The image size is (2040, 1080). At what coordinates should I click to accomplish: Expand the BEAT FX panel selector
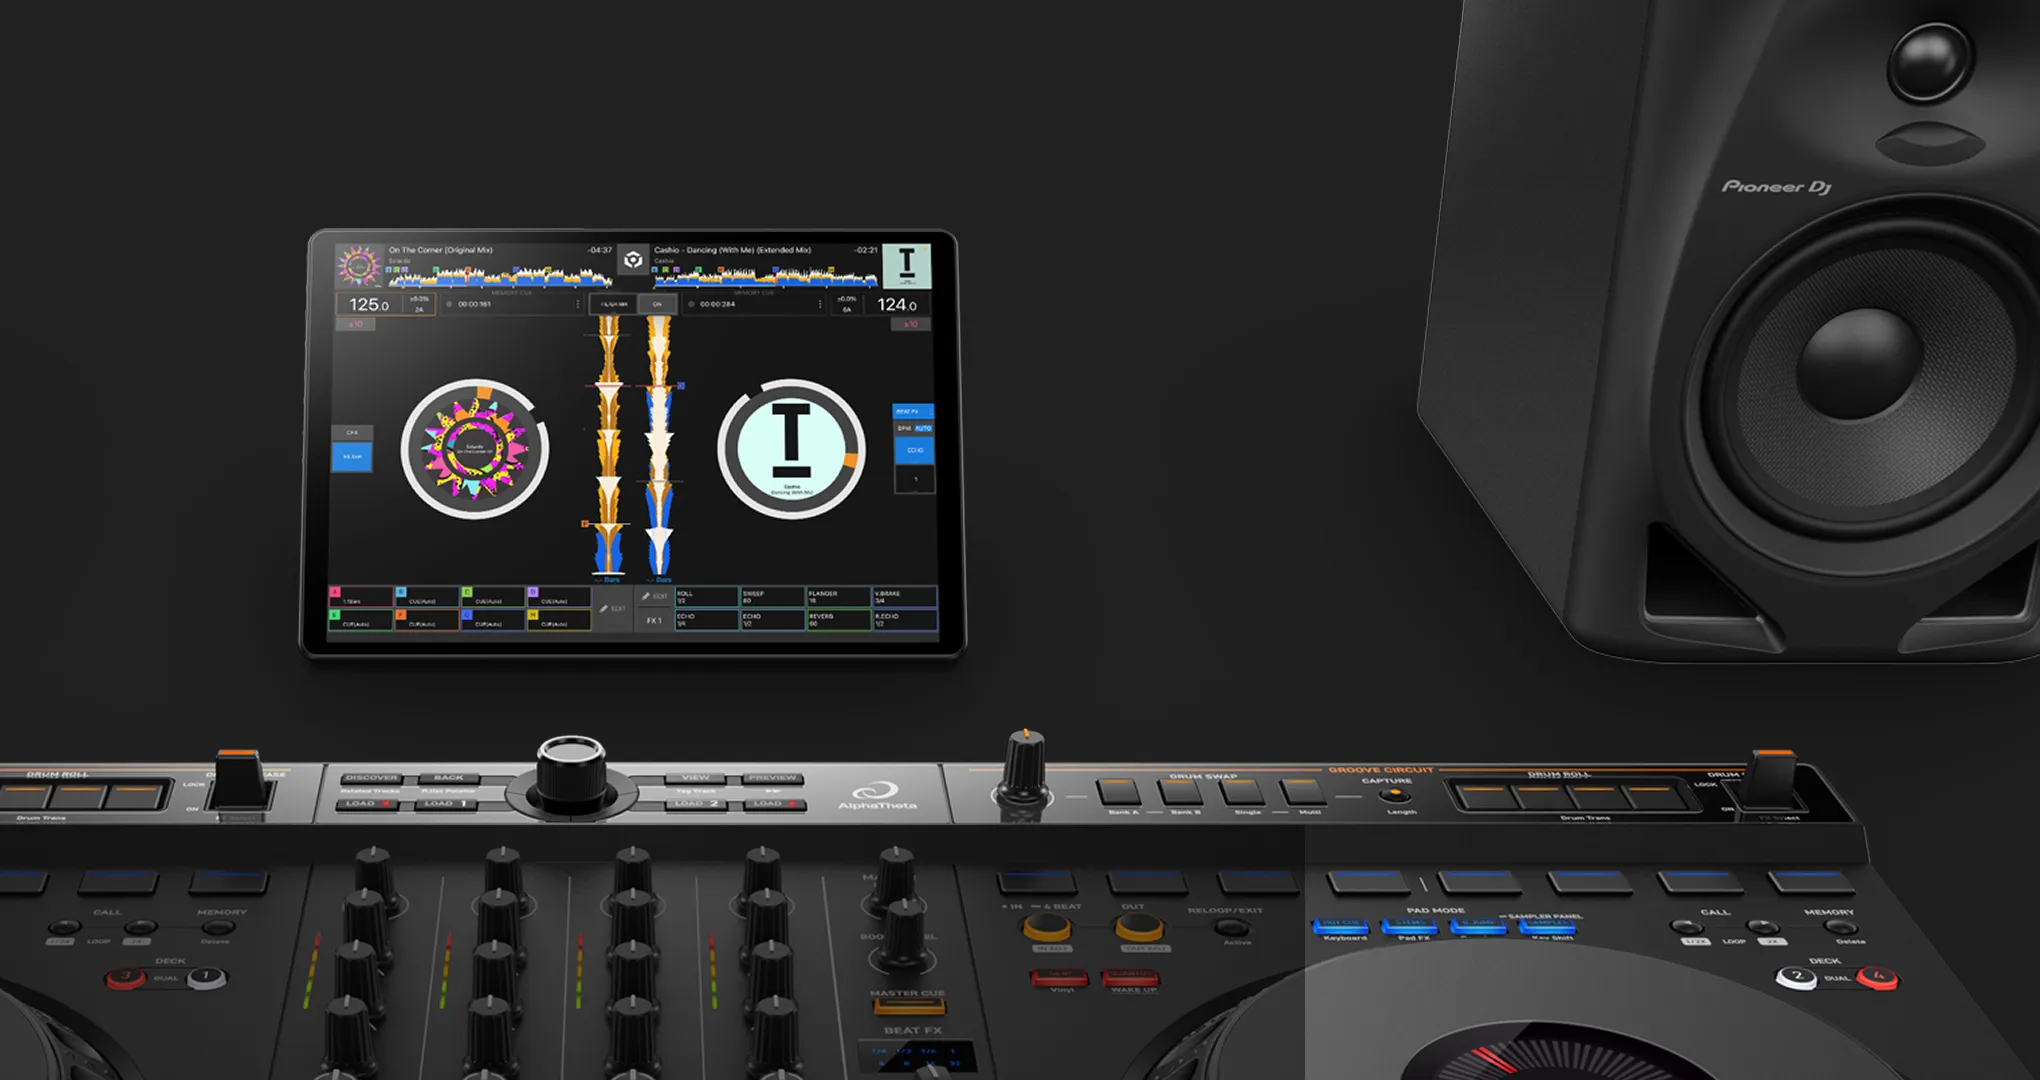pos(912,411)
